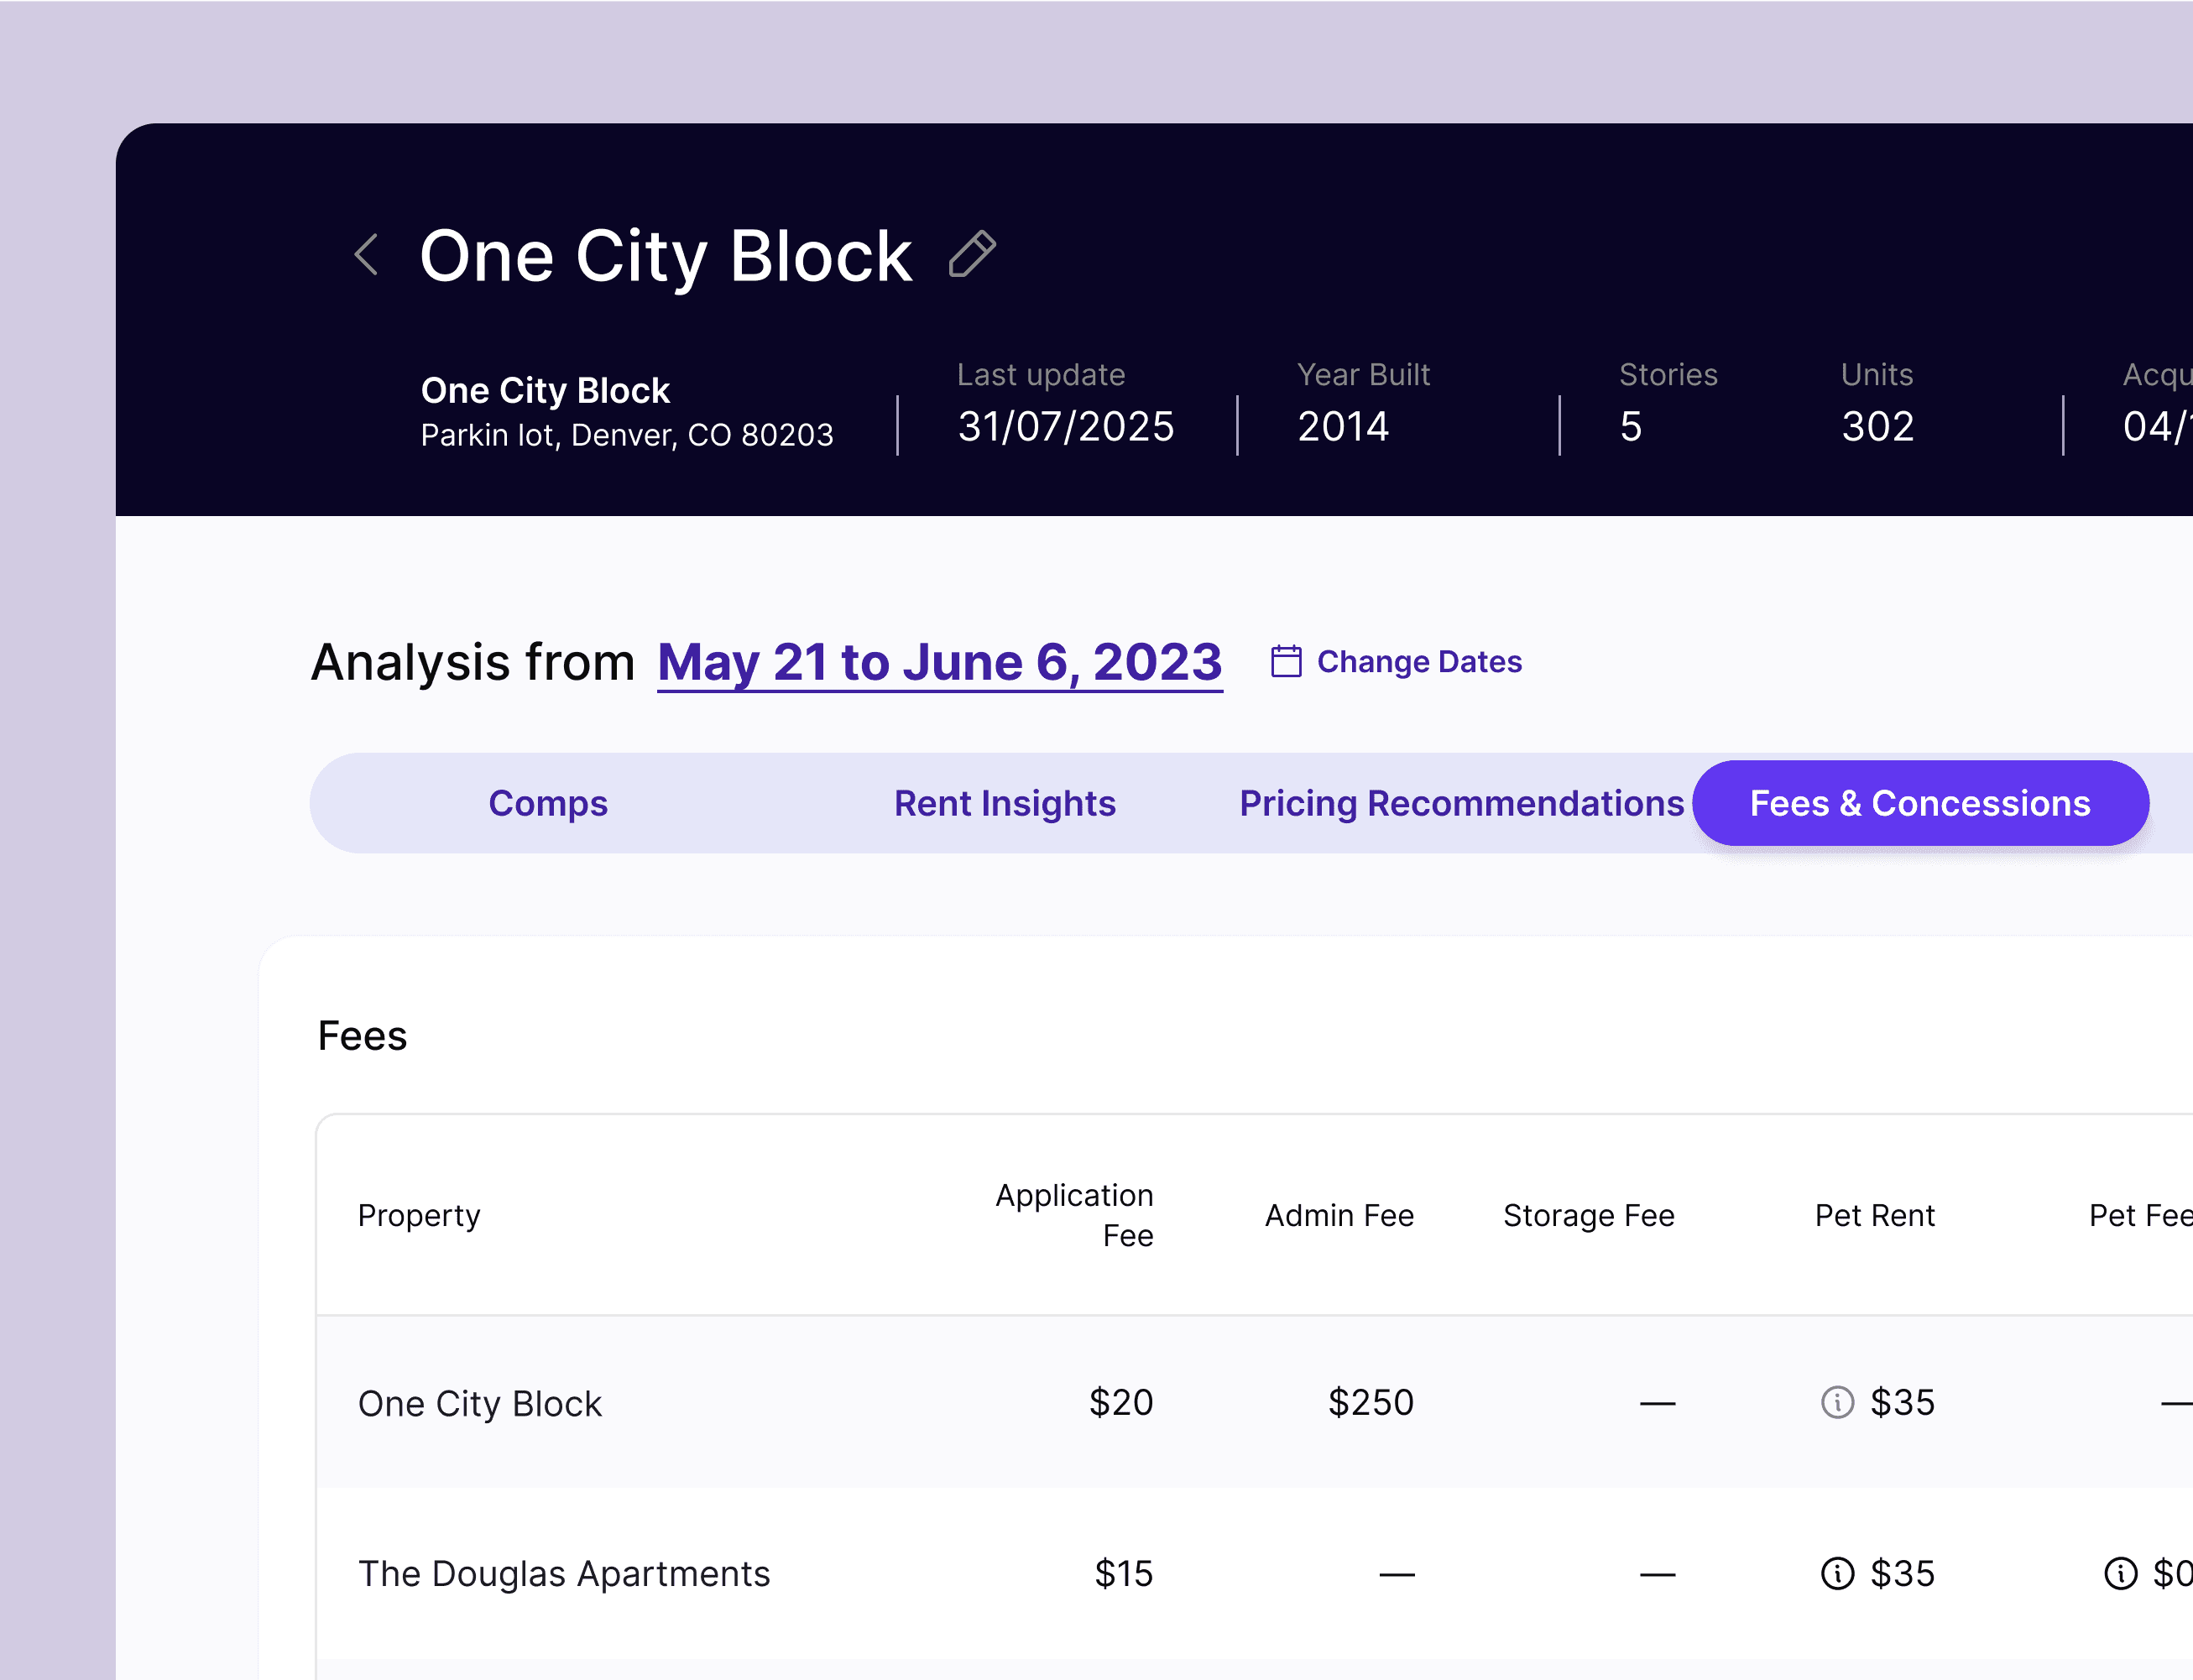Switch to the Comps tab

coord(548,803)
